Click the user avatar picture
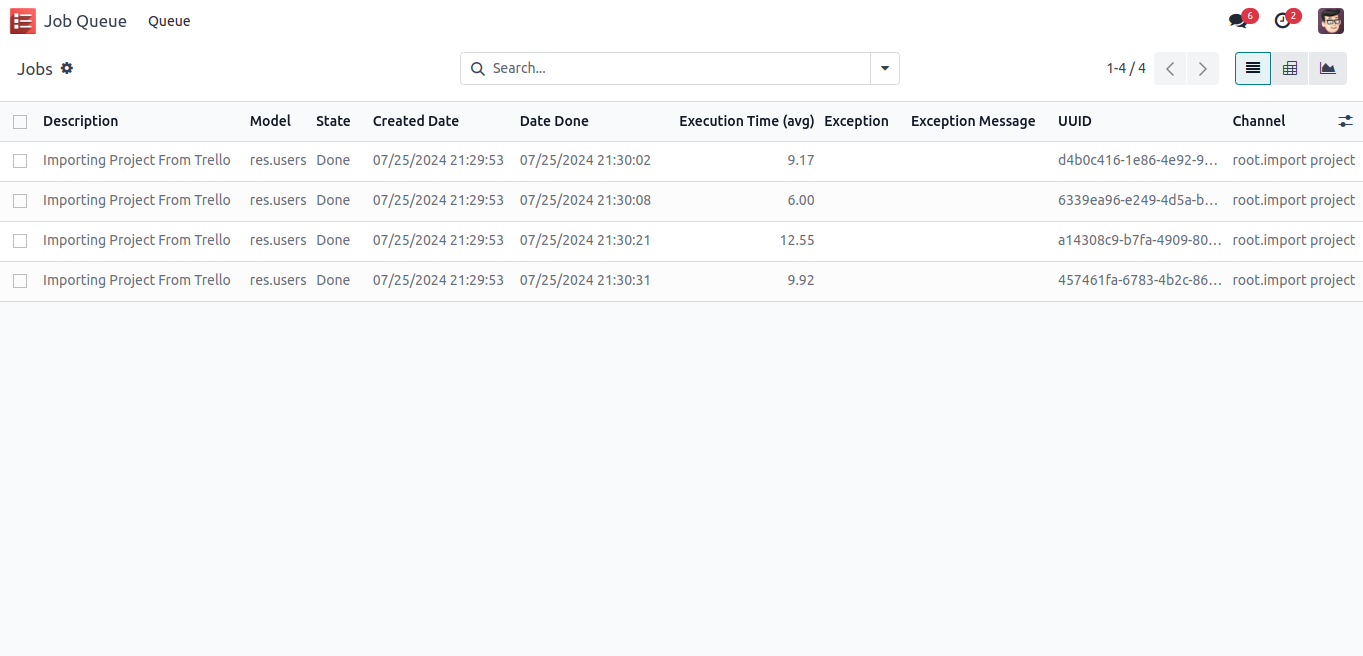Image resolution: width=1363 pixels, height=656 pixels. (x=1330, y=21)
